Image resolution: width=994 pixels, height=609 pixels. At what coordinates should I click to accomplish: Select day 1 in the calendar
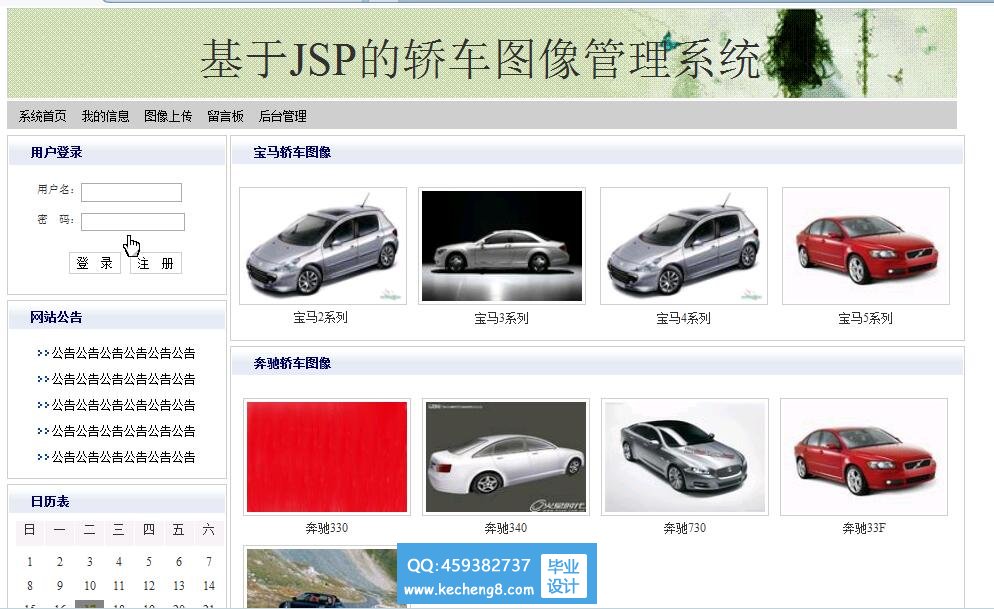pyautogui.click(x=29, y=561)
